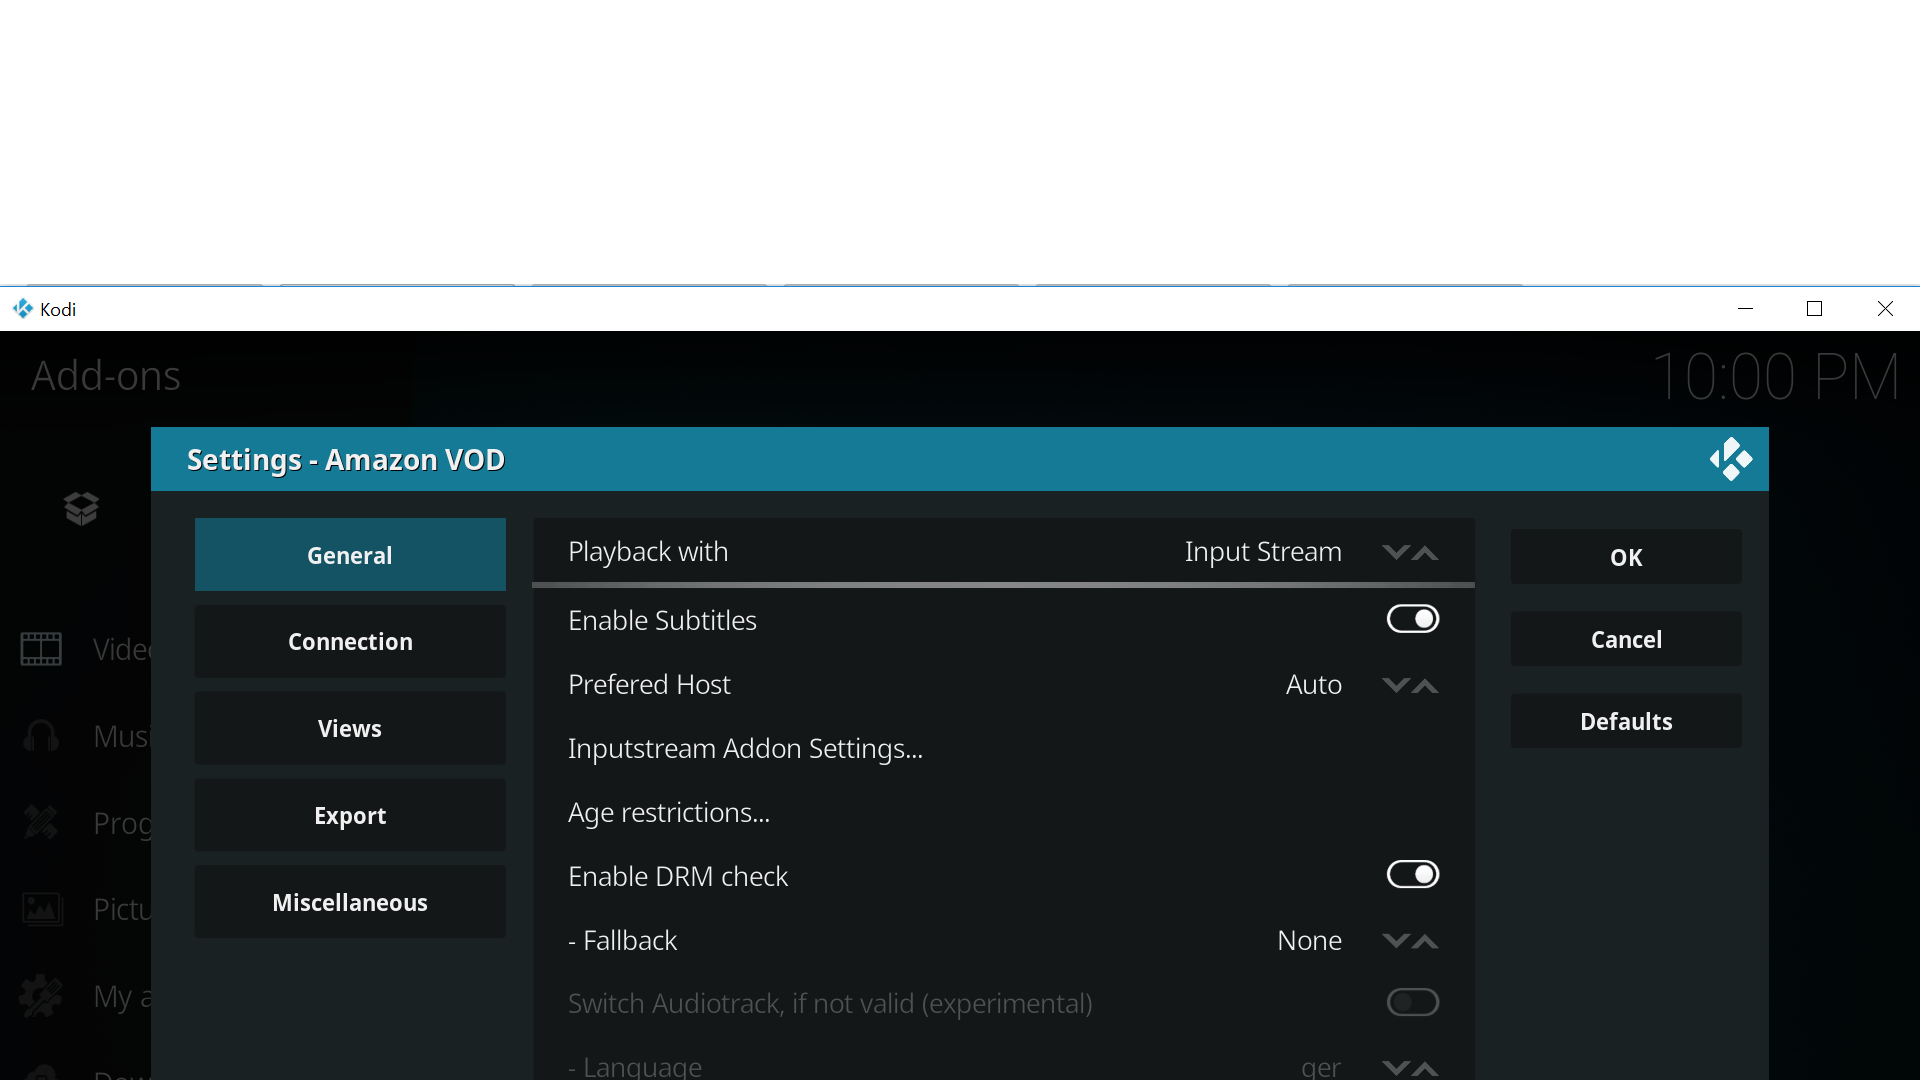Open the Miscellaneous settings category

click(x=350, y=902)
